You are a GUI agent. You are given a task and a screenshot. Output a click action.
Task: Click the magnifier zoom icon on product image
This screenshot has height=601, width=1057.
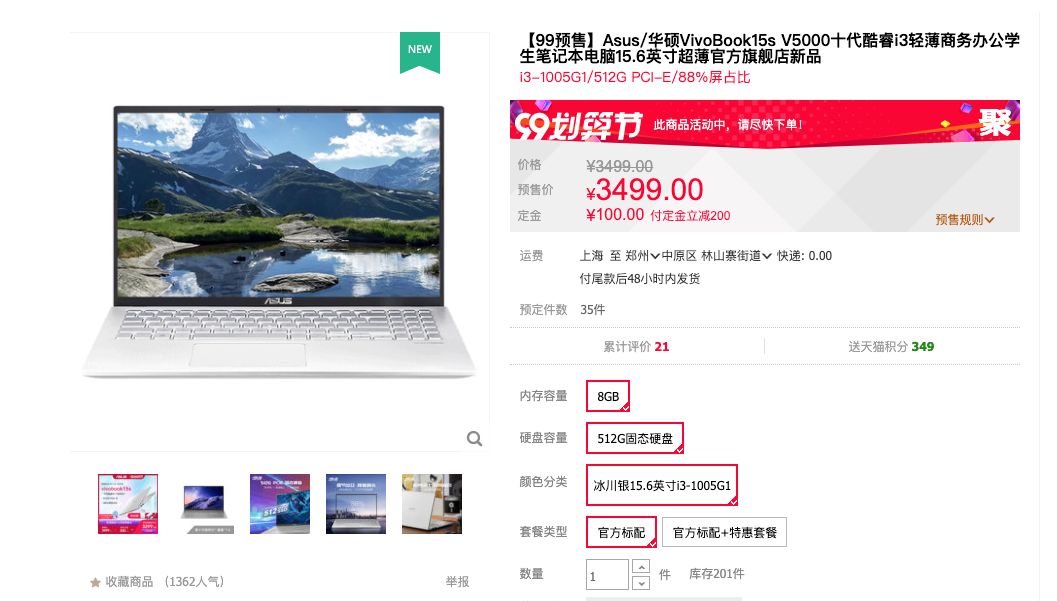[x=475, y=439]
